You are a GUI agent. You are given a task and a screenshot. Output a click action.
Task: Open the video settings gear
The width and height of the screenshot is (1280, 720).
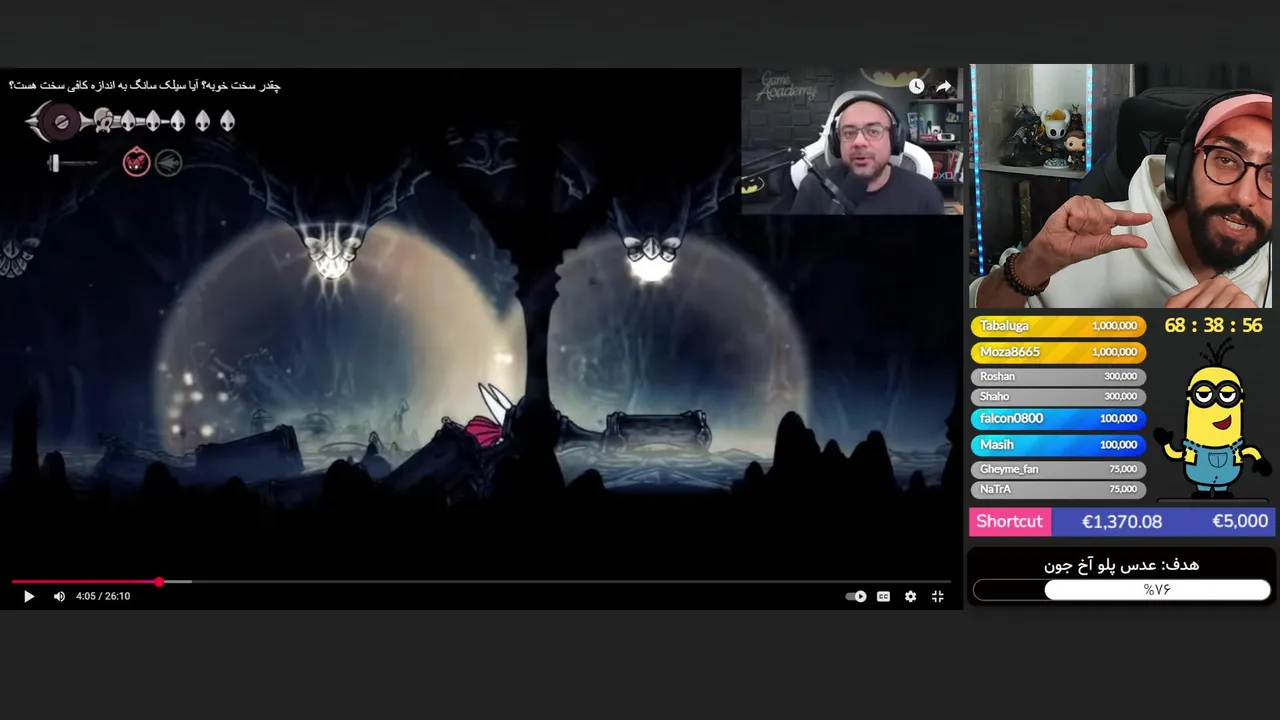pyautogui.click(x=910, y=596)
